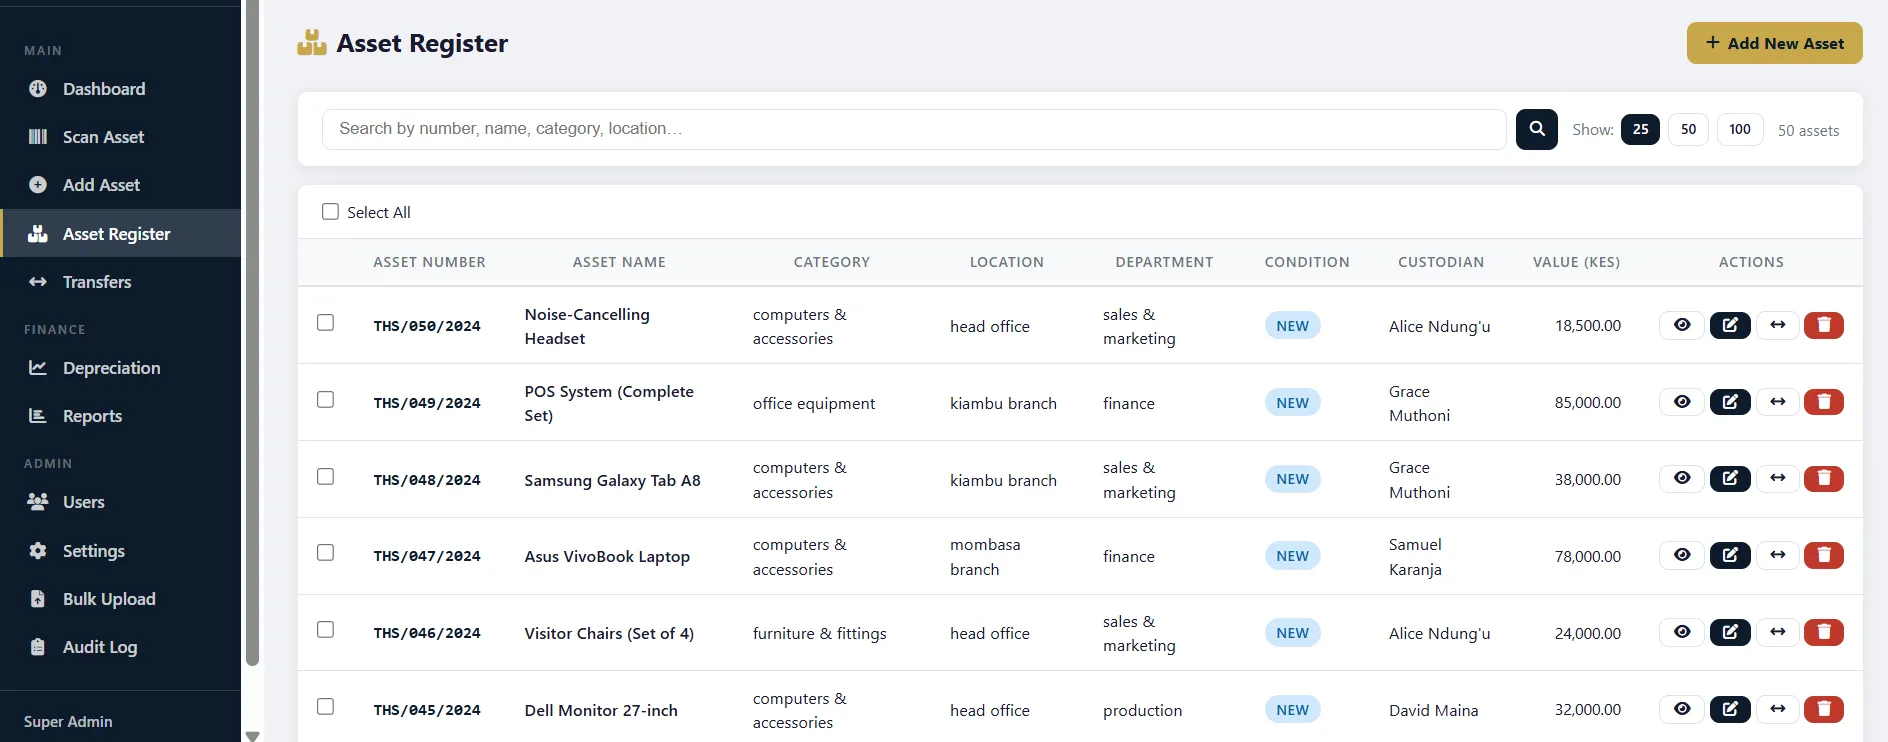The image size is (1888, 742).
Task: Delete the Visitor Chairs asset
Action: coord(1824,632)
